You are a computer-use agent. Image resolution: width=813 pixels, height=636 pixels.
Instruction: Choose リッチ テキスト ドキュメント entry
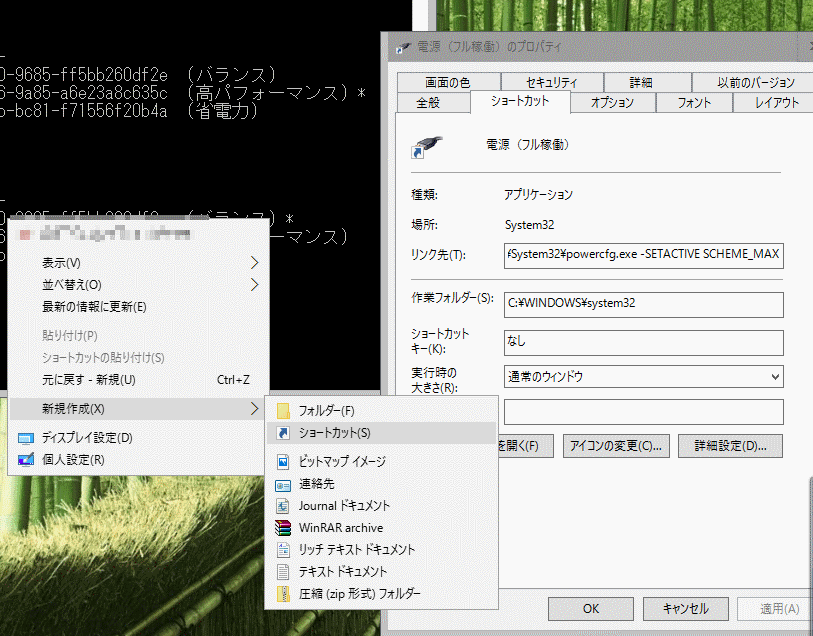(381, 549)
